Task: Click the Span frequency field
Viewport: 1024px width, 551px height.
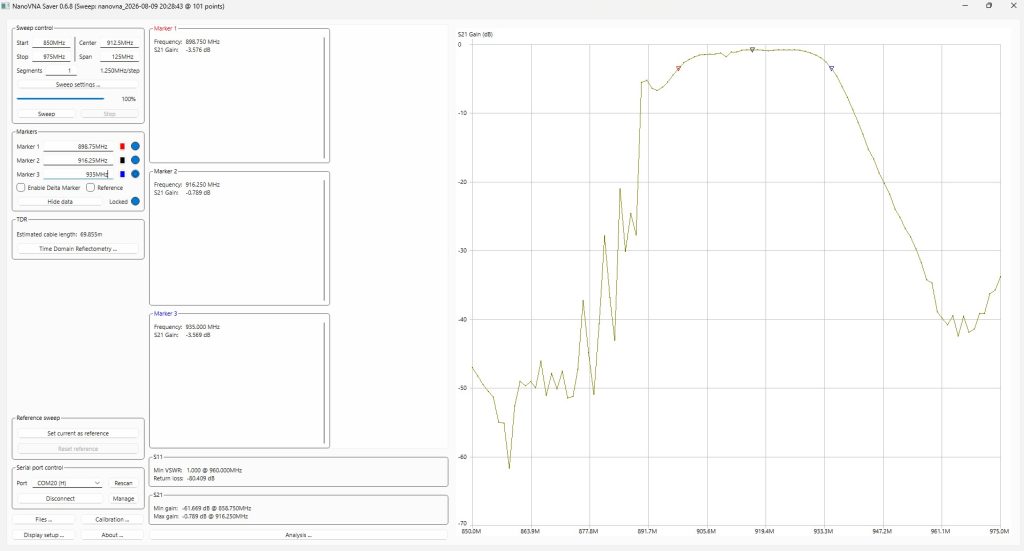Action: [x=120, y=57]
